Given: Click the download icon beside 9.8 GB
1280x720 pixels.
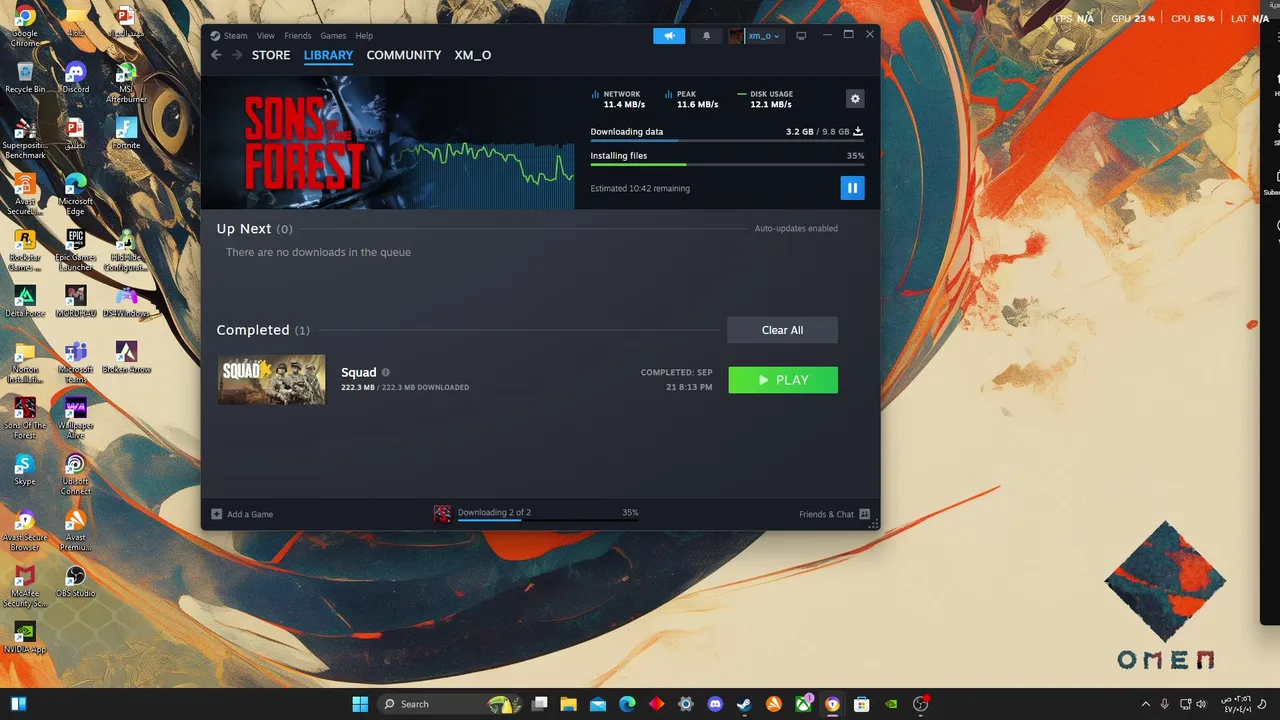Looking at the screenshot, I should tap(858, 131).
